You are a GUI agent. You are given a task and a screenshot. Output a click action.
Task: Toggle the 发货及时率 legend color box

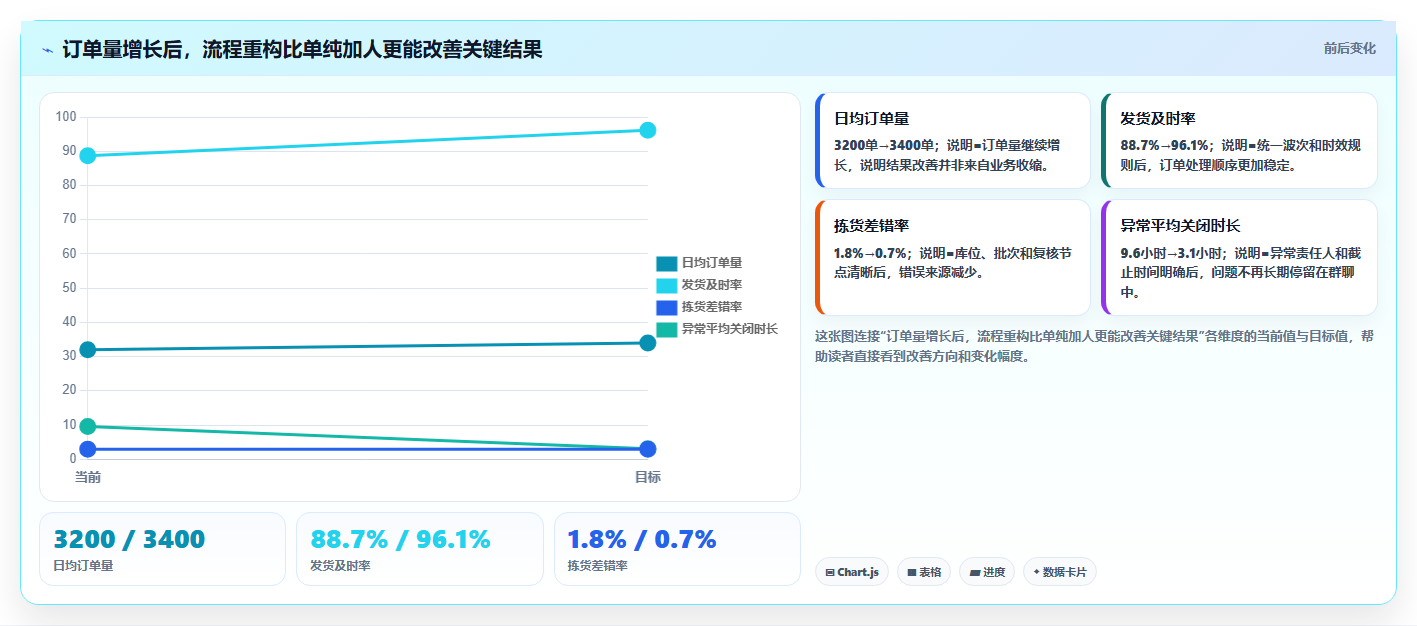(666, 285)
